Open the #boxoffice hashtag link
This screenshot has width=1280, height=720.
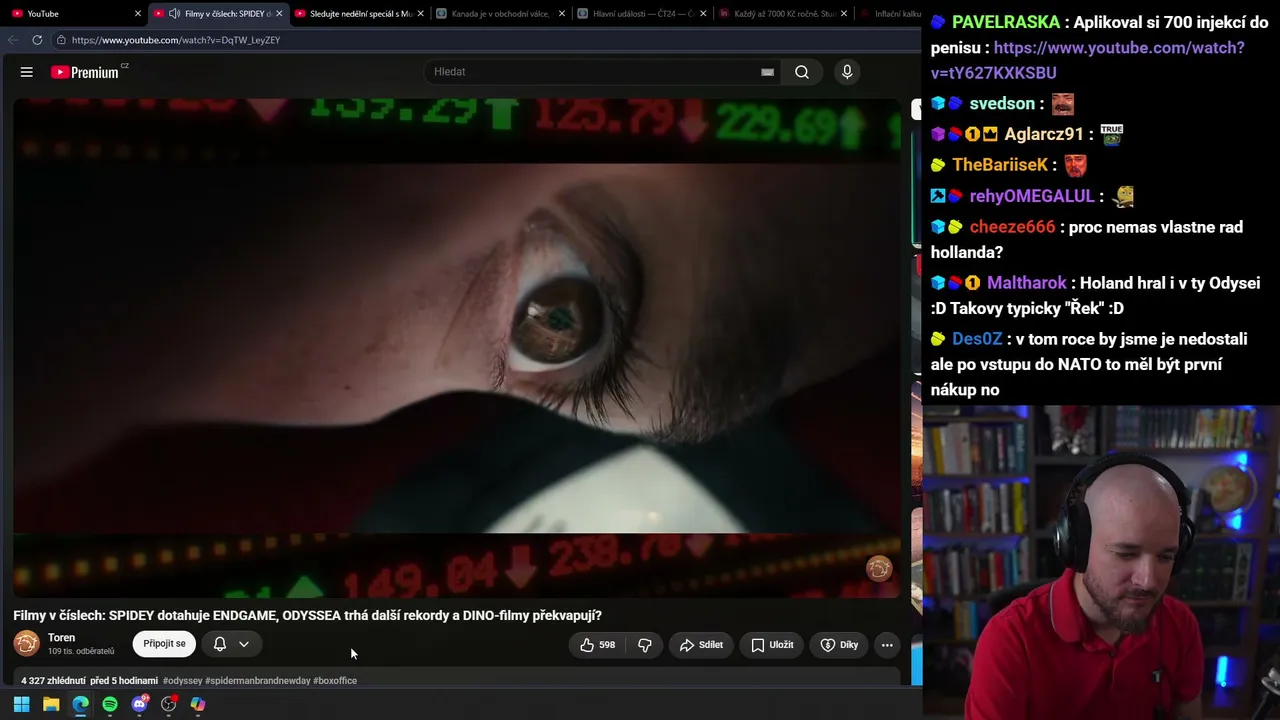pos(335,681)
